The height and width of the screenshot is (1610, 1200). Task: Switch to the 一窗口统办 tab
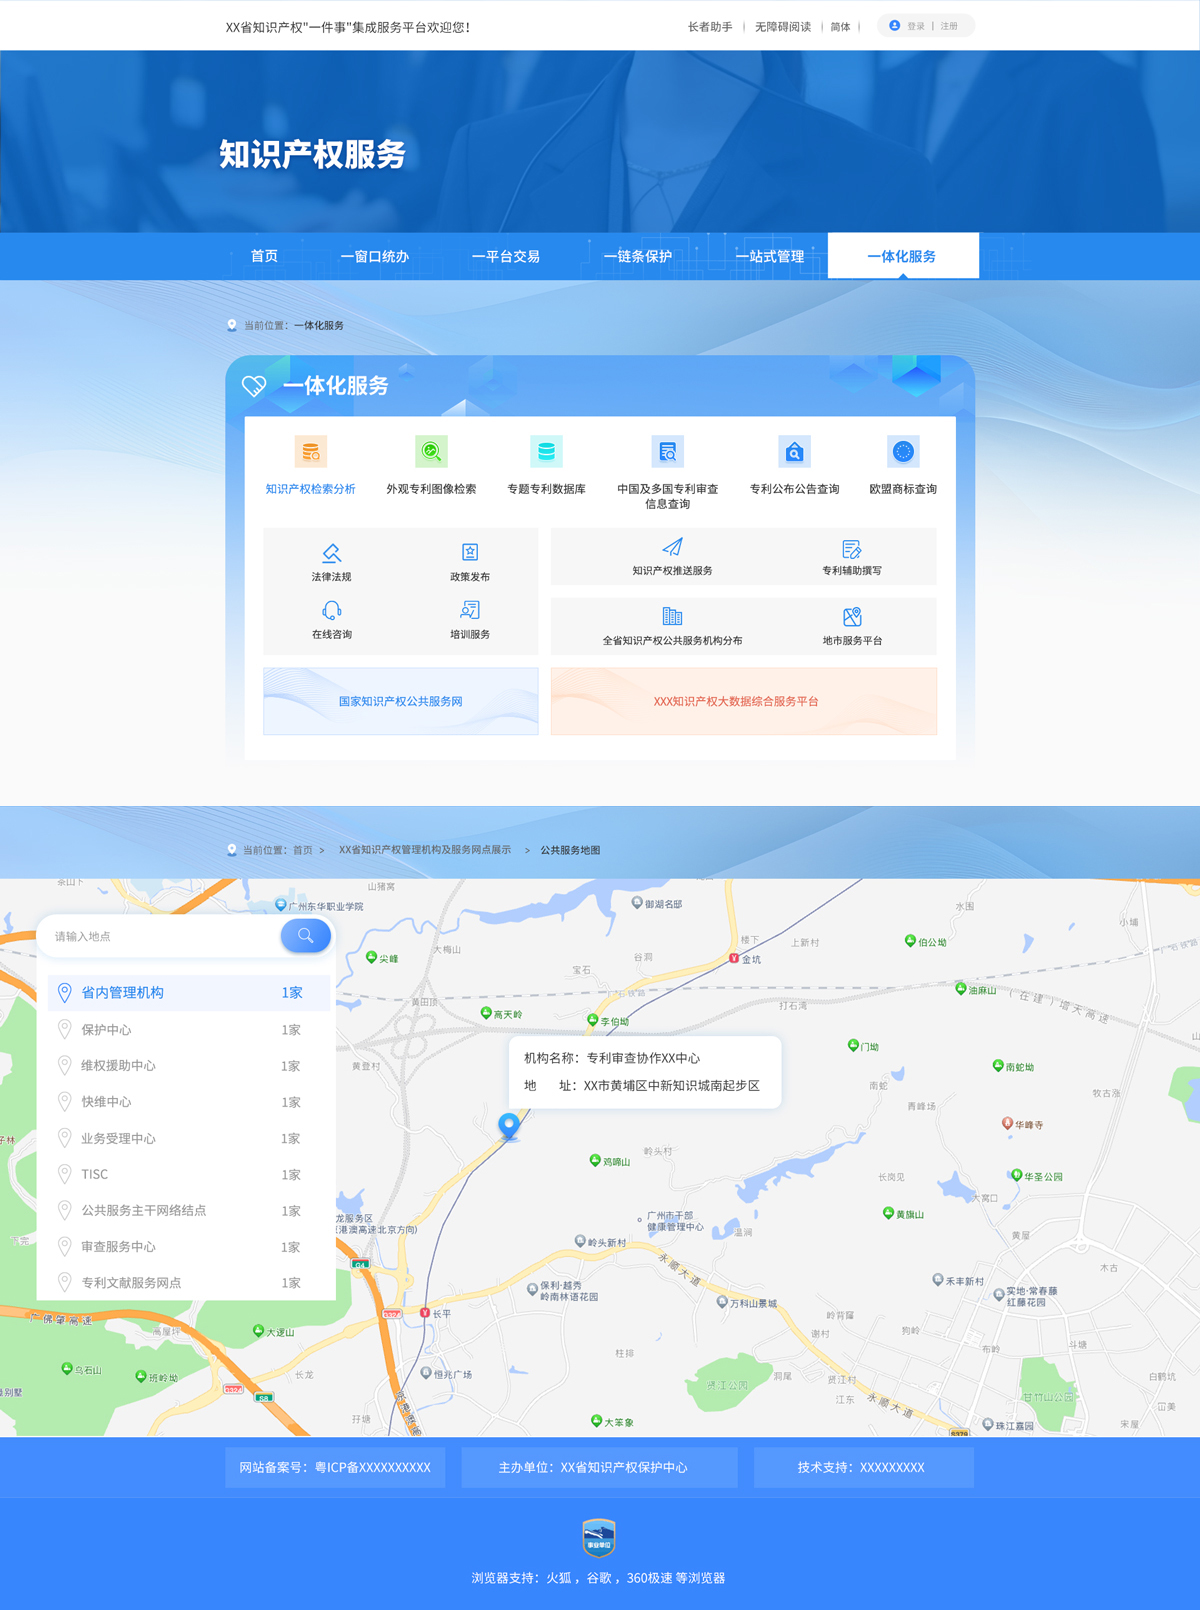[x=374, y=256]
